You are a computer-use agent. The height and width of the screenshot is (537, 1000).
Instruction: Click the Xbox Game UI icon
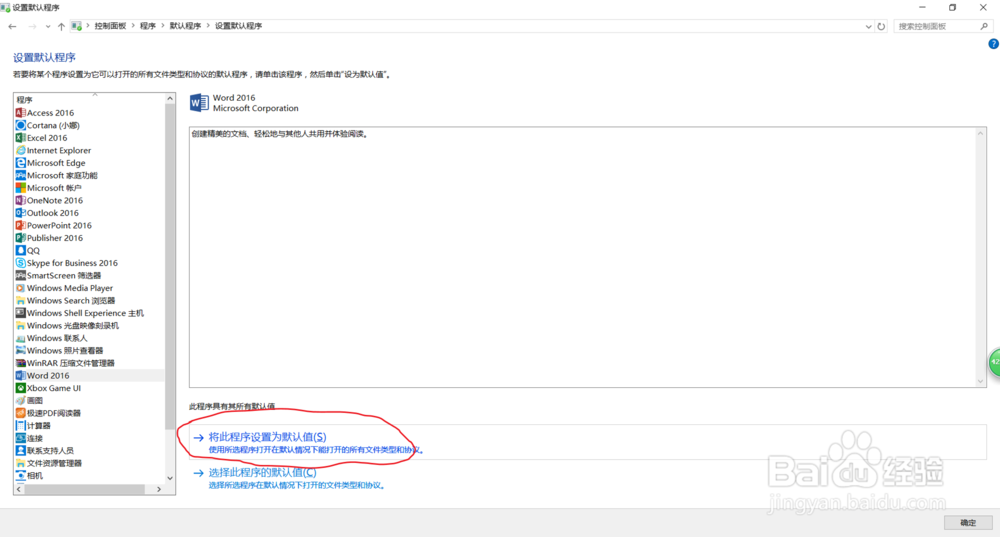pyautogui.click(x=20, y=388)
